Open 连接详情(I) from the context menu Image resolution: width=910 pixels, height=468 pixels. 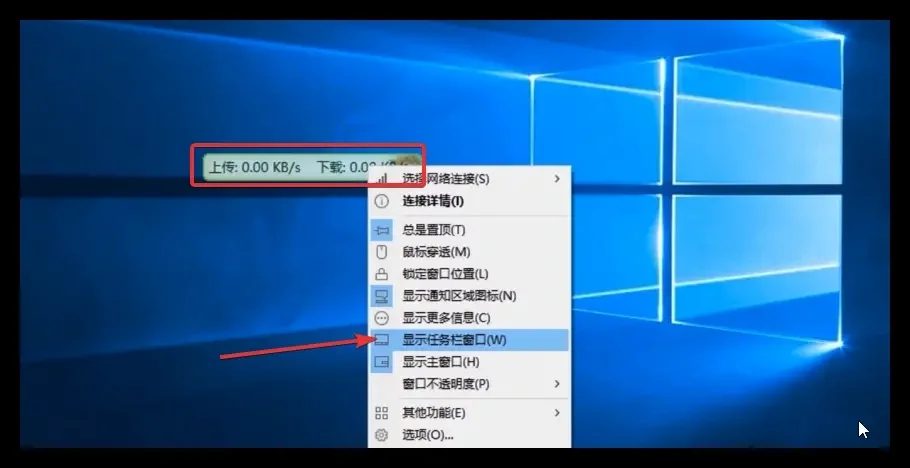click(469, 201)
